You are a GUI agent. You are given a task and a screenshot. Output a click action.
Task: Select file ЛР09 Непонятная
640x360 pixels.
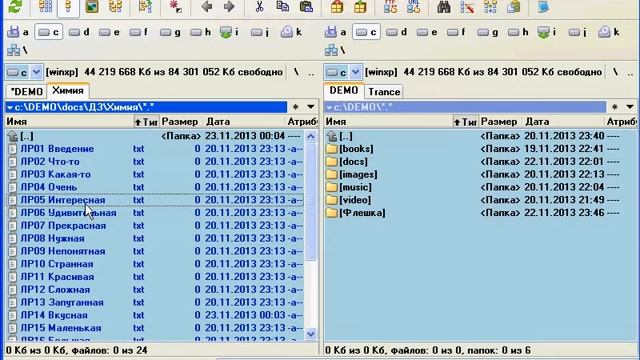155,251
